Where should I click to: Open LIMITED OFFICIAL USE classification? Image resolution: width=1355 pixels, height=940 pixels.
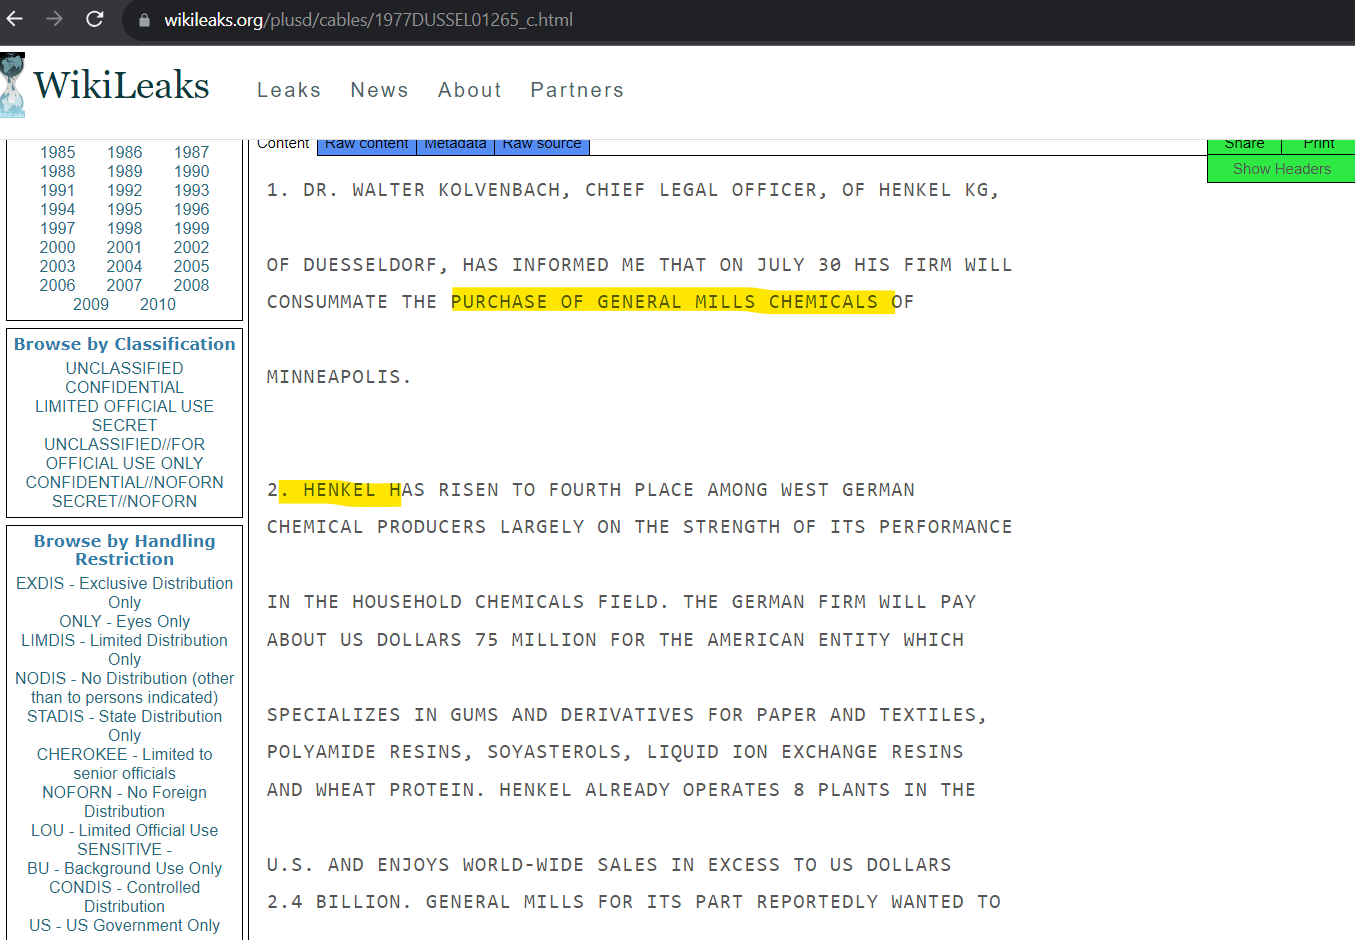pos(125,406)
